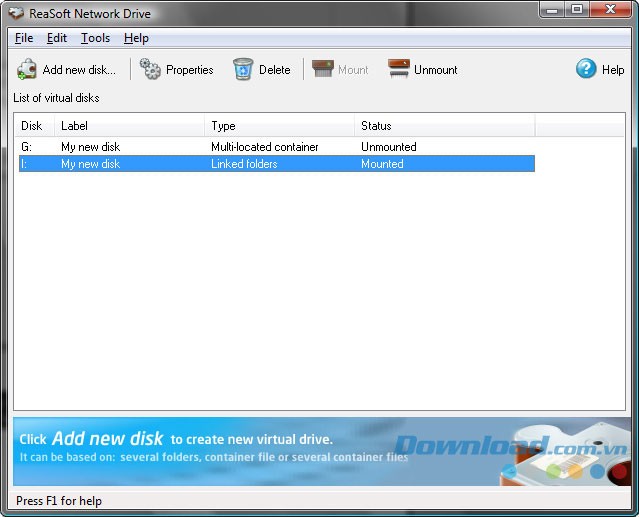Click the 'Linked folders' type cell

(x=244, y=164)
